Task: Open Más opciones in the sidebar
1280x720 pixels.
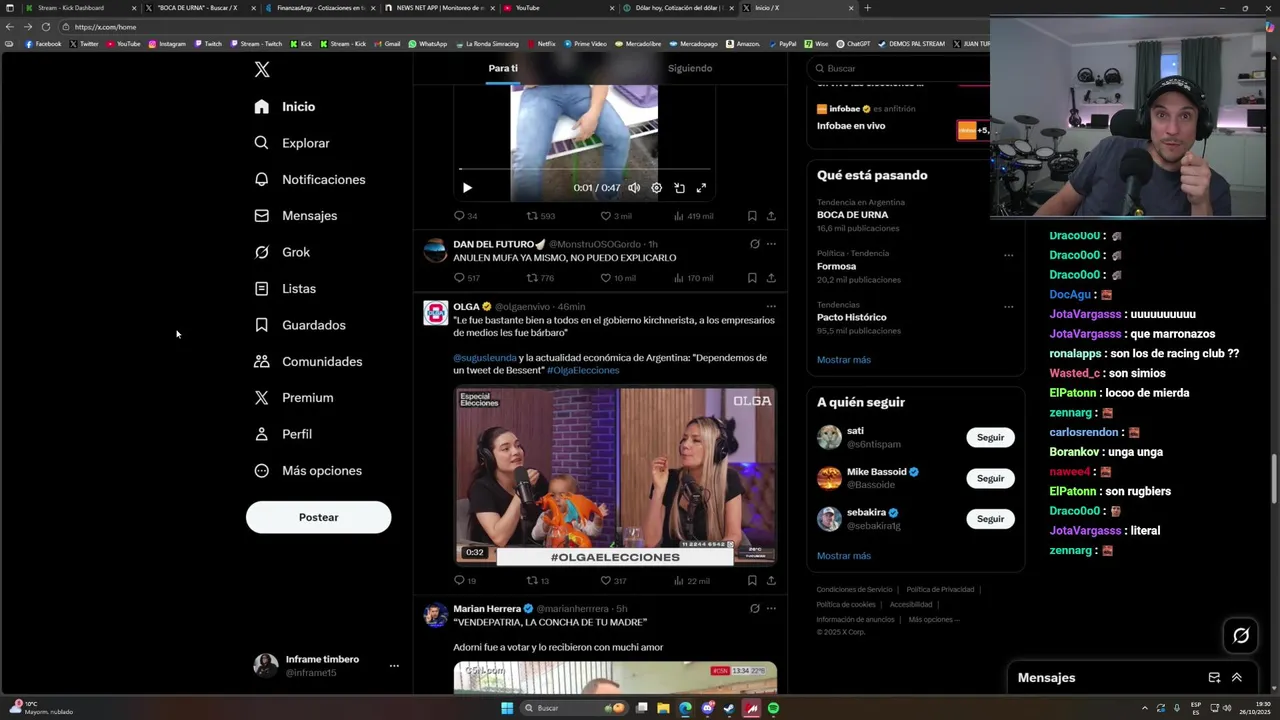Action: (x=308, y=471)
